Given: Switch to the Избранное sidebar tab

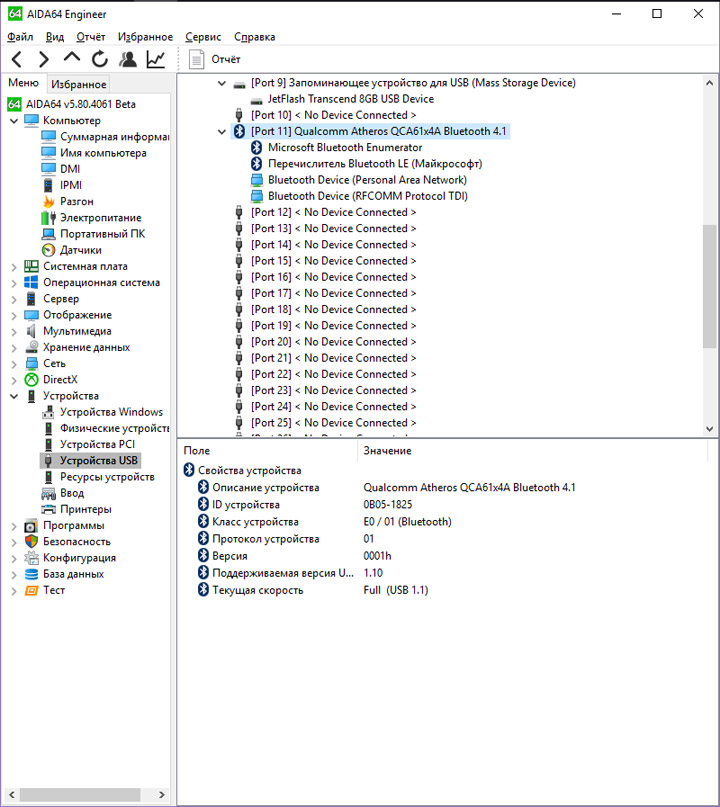Looking at the screenshot, I should point(78,84).
